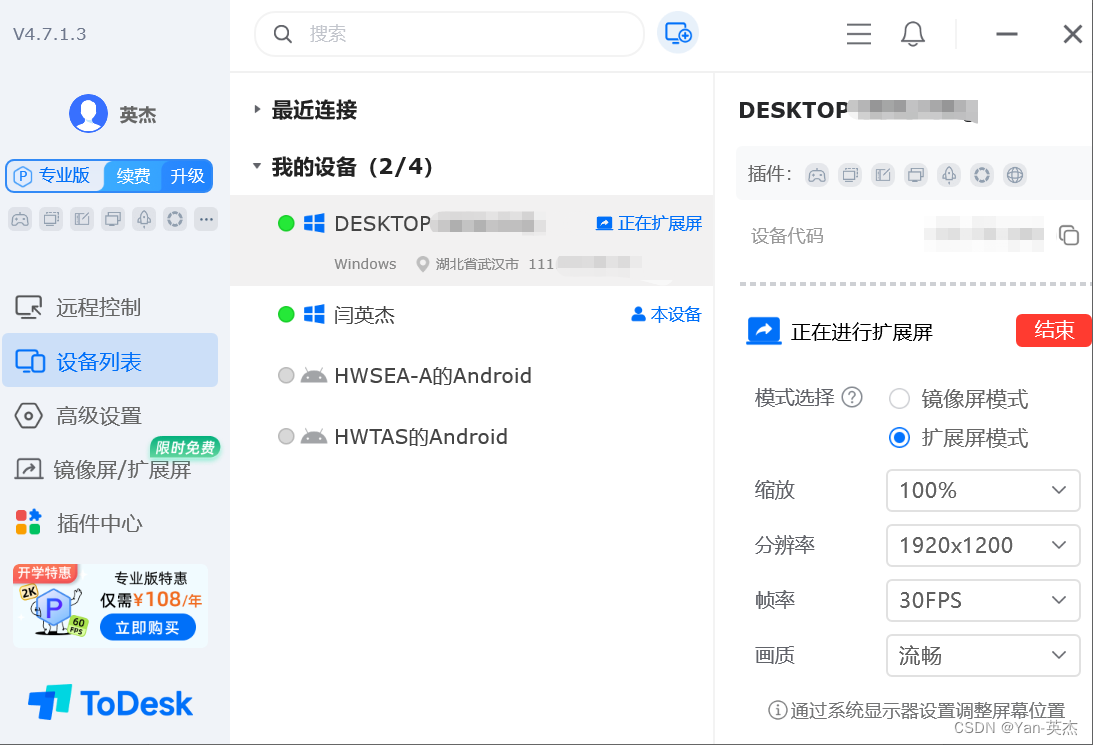Select 扩展屏模式 radio button
The image size is (1093, 745).
(899, 438)
